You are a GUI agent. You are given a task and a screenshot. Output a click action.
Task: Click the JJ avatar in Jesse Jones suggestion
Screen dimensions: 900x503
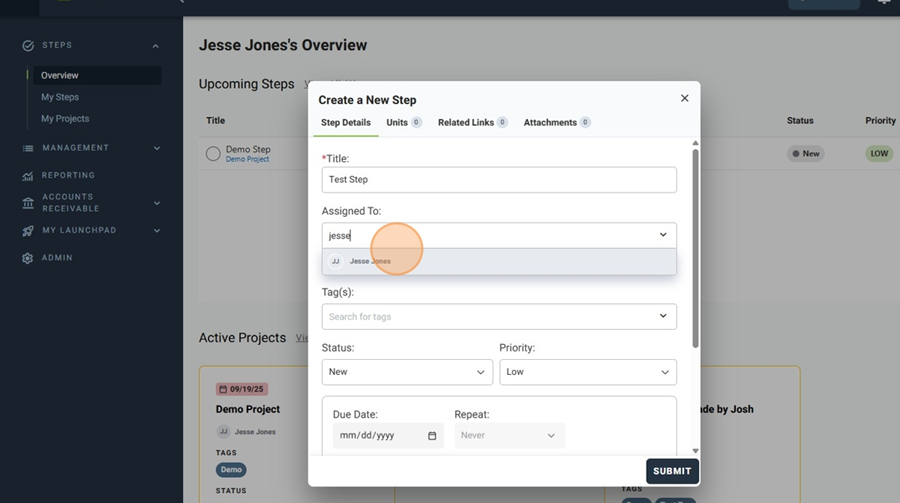point(335,261)
